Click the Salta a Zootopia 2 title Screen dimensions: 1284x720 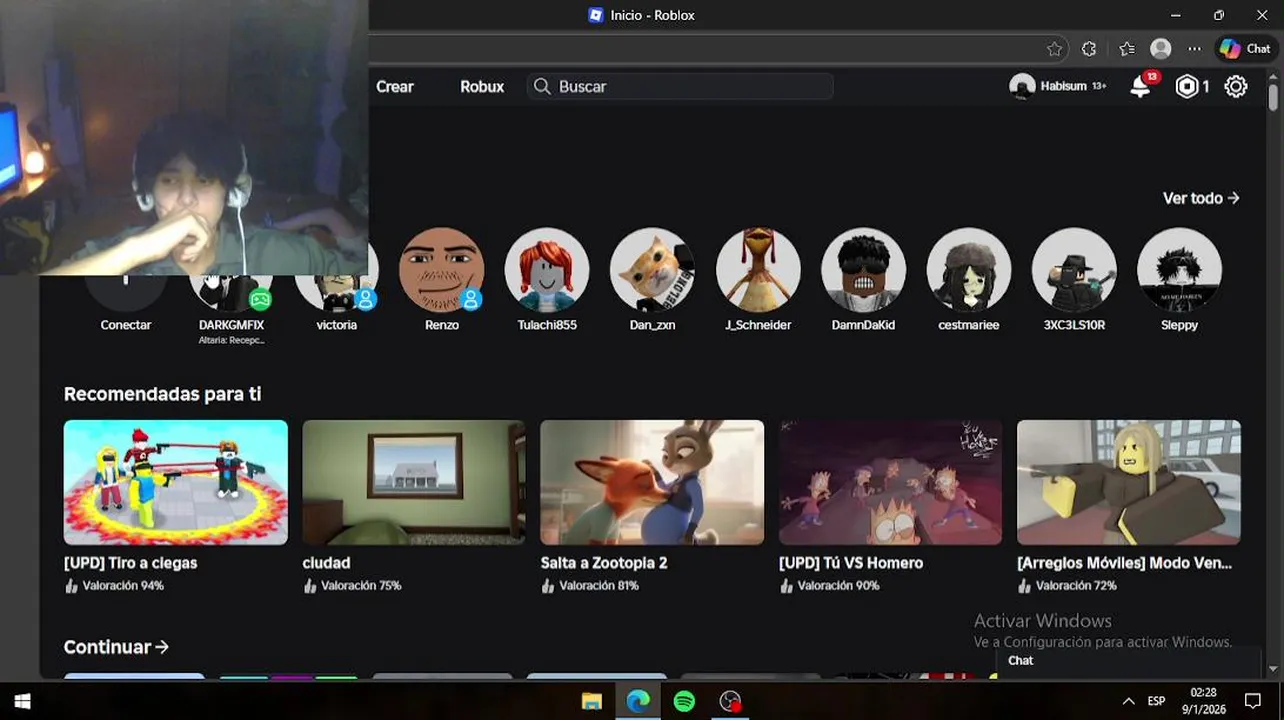pyautogui.click(x=604, y=563)
